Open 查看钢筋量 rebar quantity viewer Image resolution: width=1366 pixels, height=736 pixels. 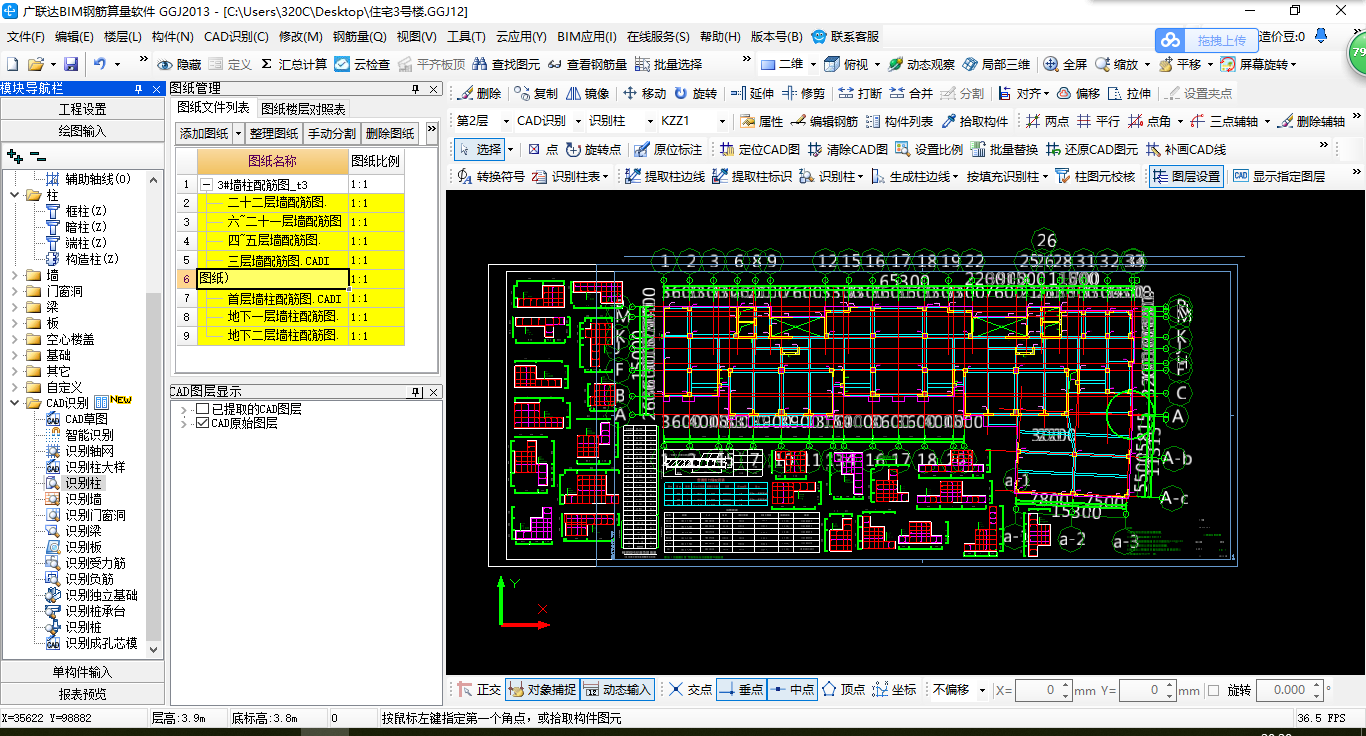(x=588, y=64)
